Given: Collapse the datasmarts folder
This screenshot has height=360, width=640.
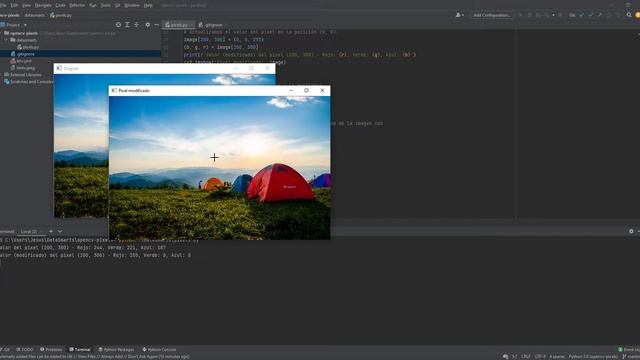Looking at the screenshot, I should (6, 40).
